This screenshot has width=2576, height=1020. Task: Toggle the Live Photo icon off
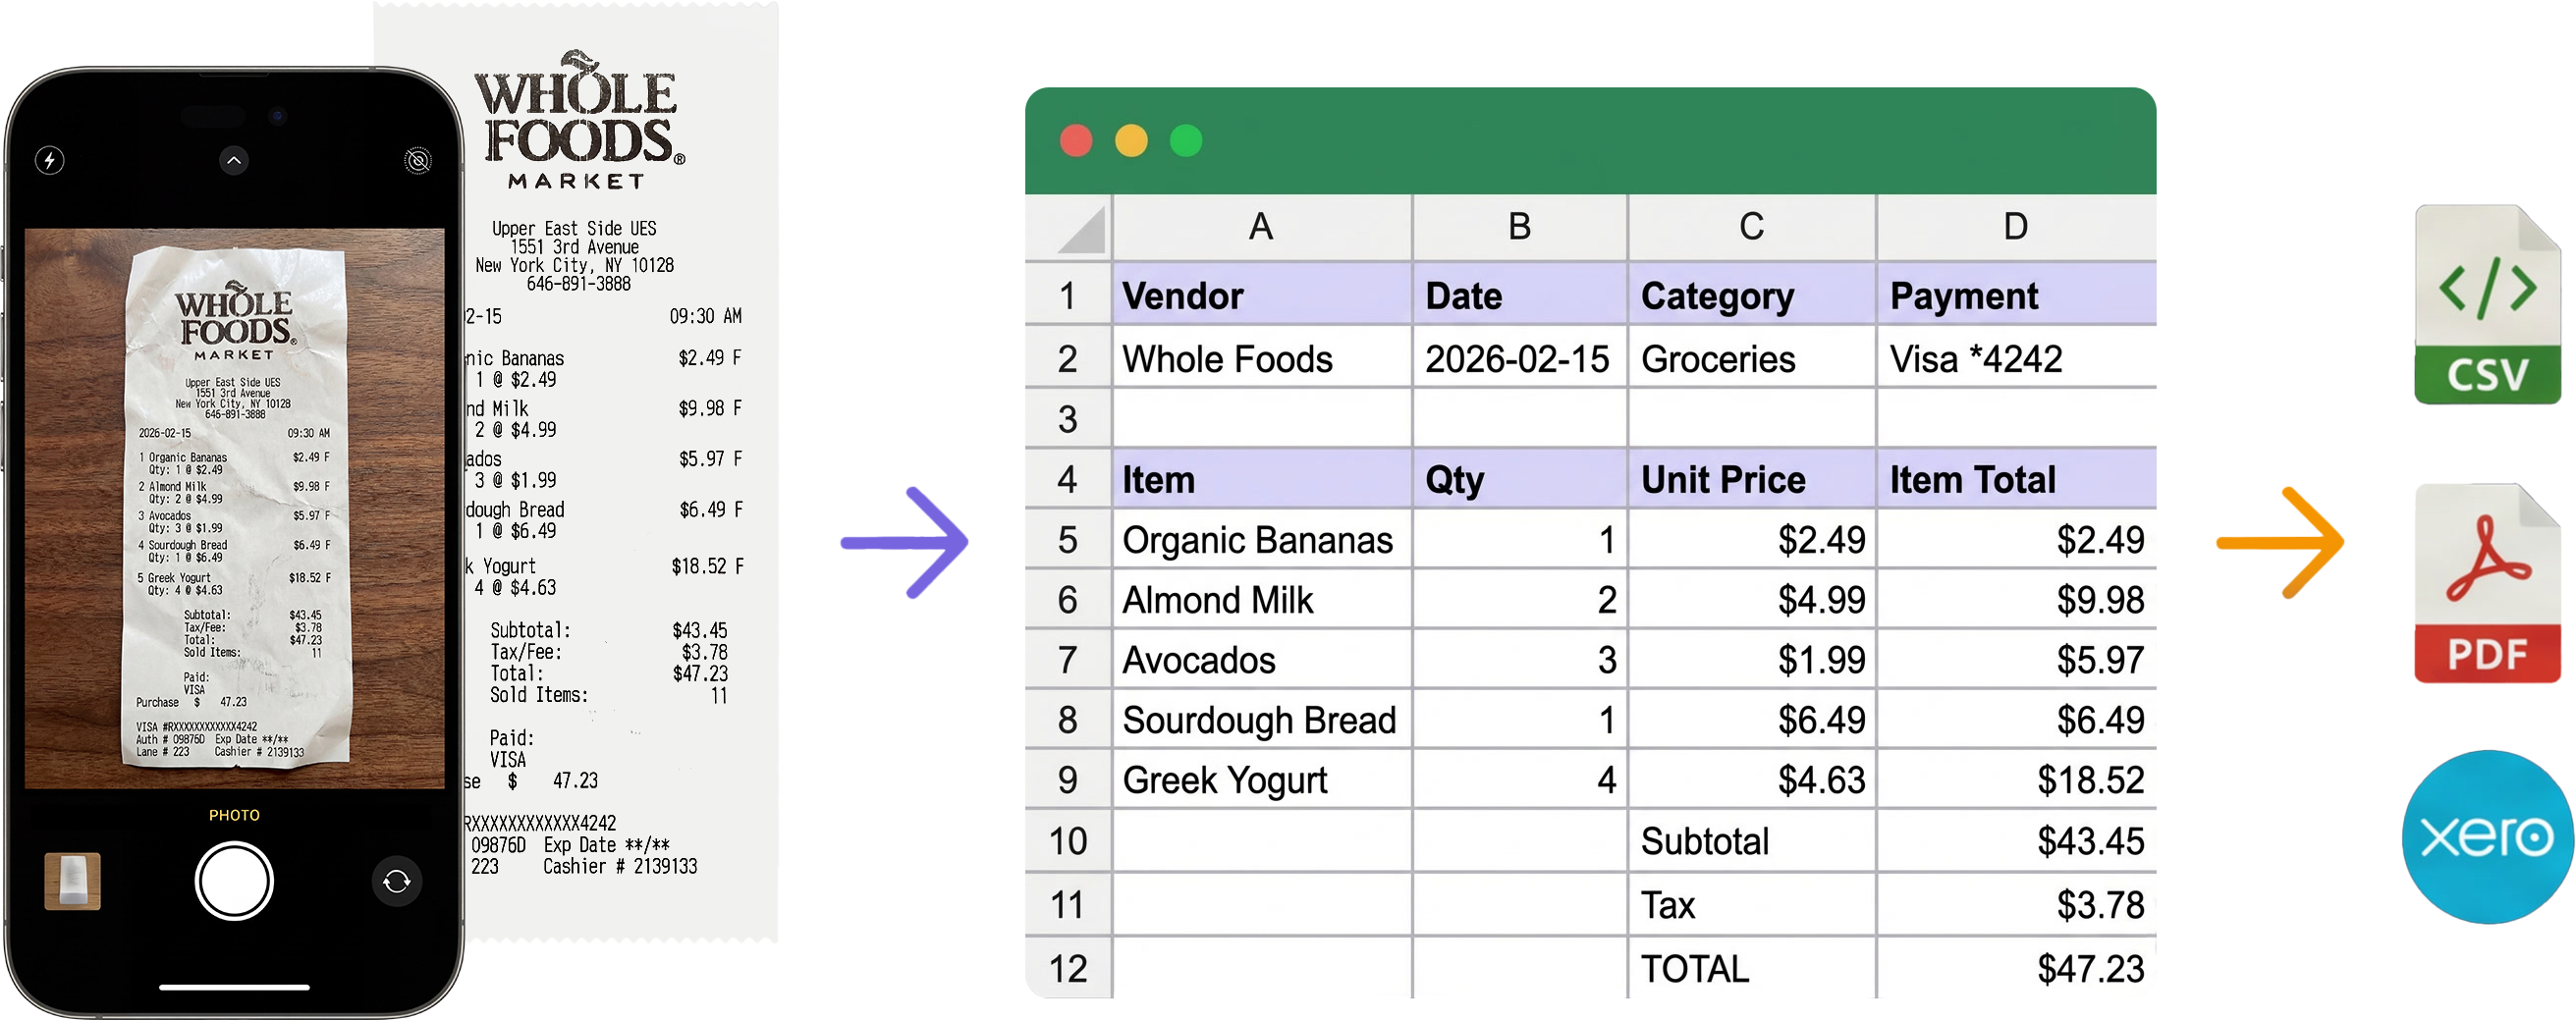click(x=418, y=160)
